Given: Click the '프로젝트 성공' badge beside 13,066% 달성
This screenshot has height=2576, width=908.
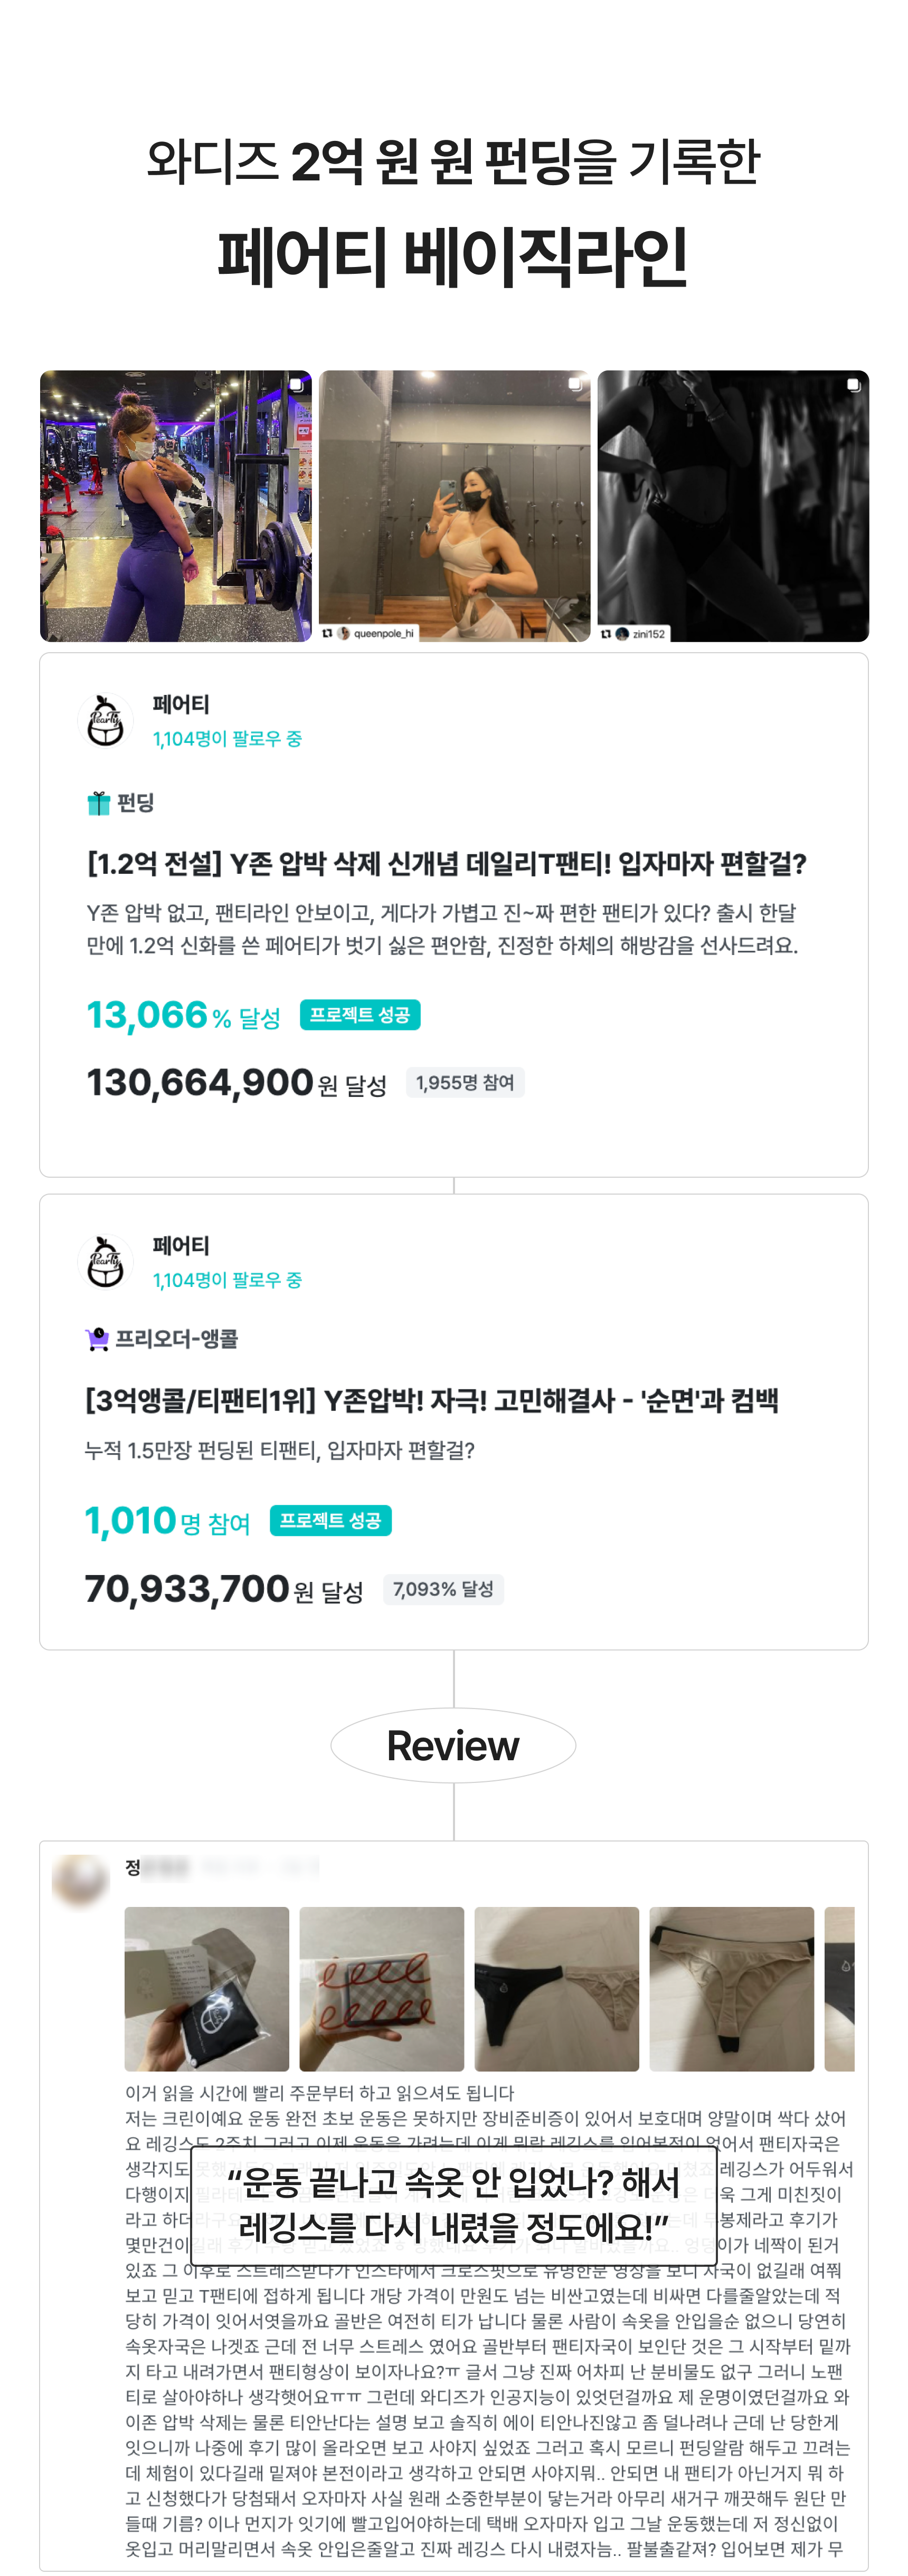Looking at the screenshot, I should tap(360, 1015).
